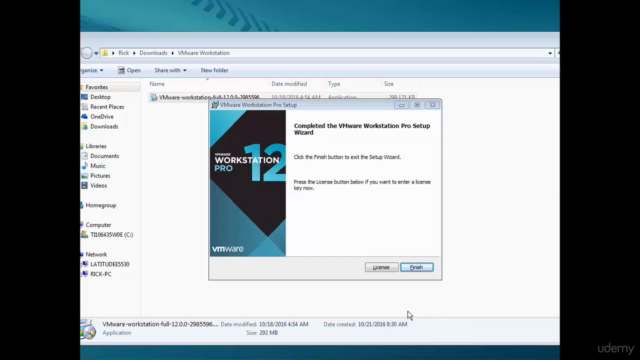
Task: Click Downloads in the address breadcrumb
Action: pos(153,53)
